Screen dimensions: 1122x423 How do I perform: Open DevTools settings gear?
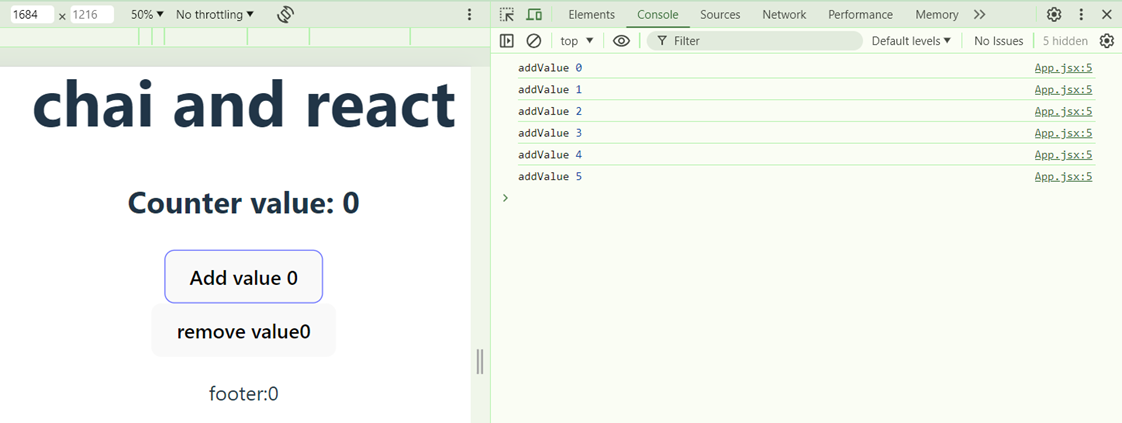click(x=1054, y=14)
